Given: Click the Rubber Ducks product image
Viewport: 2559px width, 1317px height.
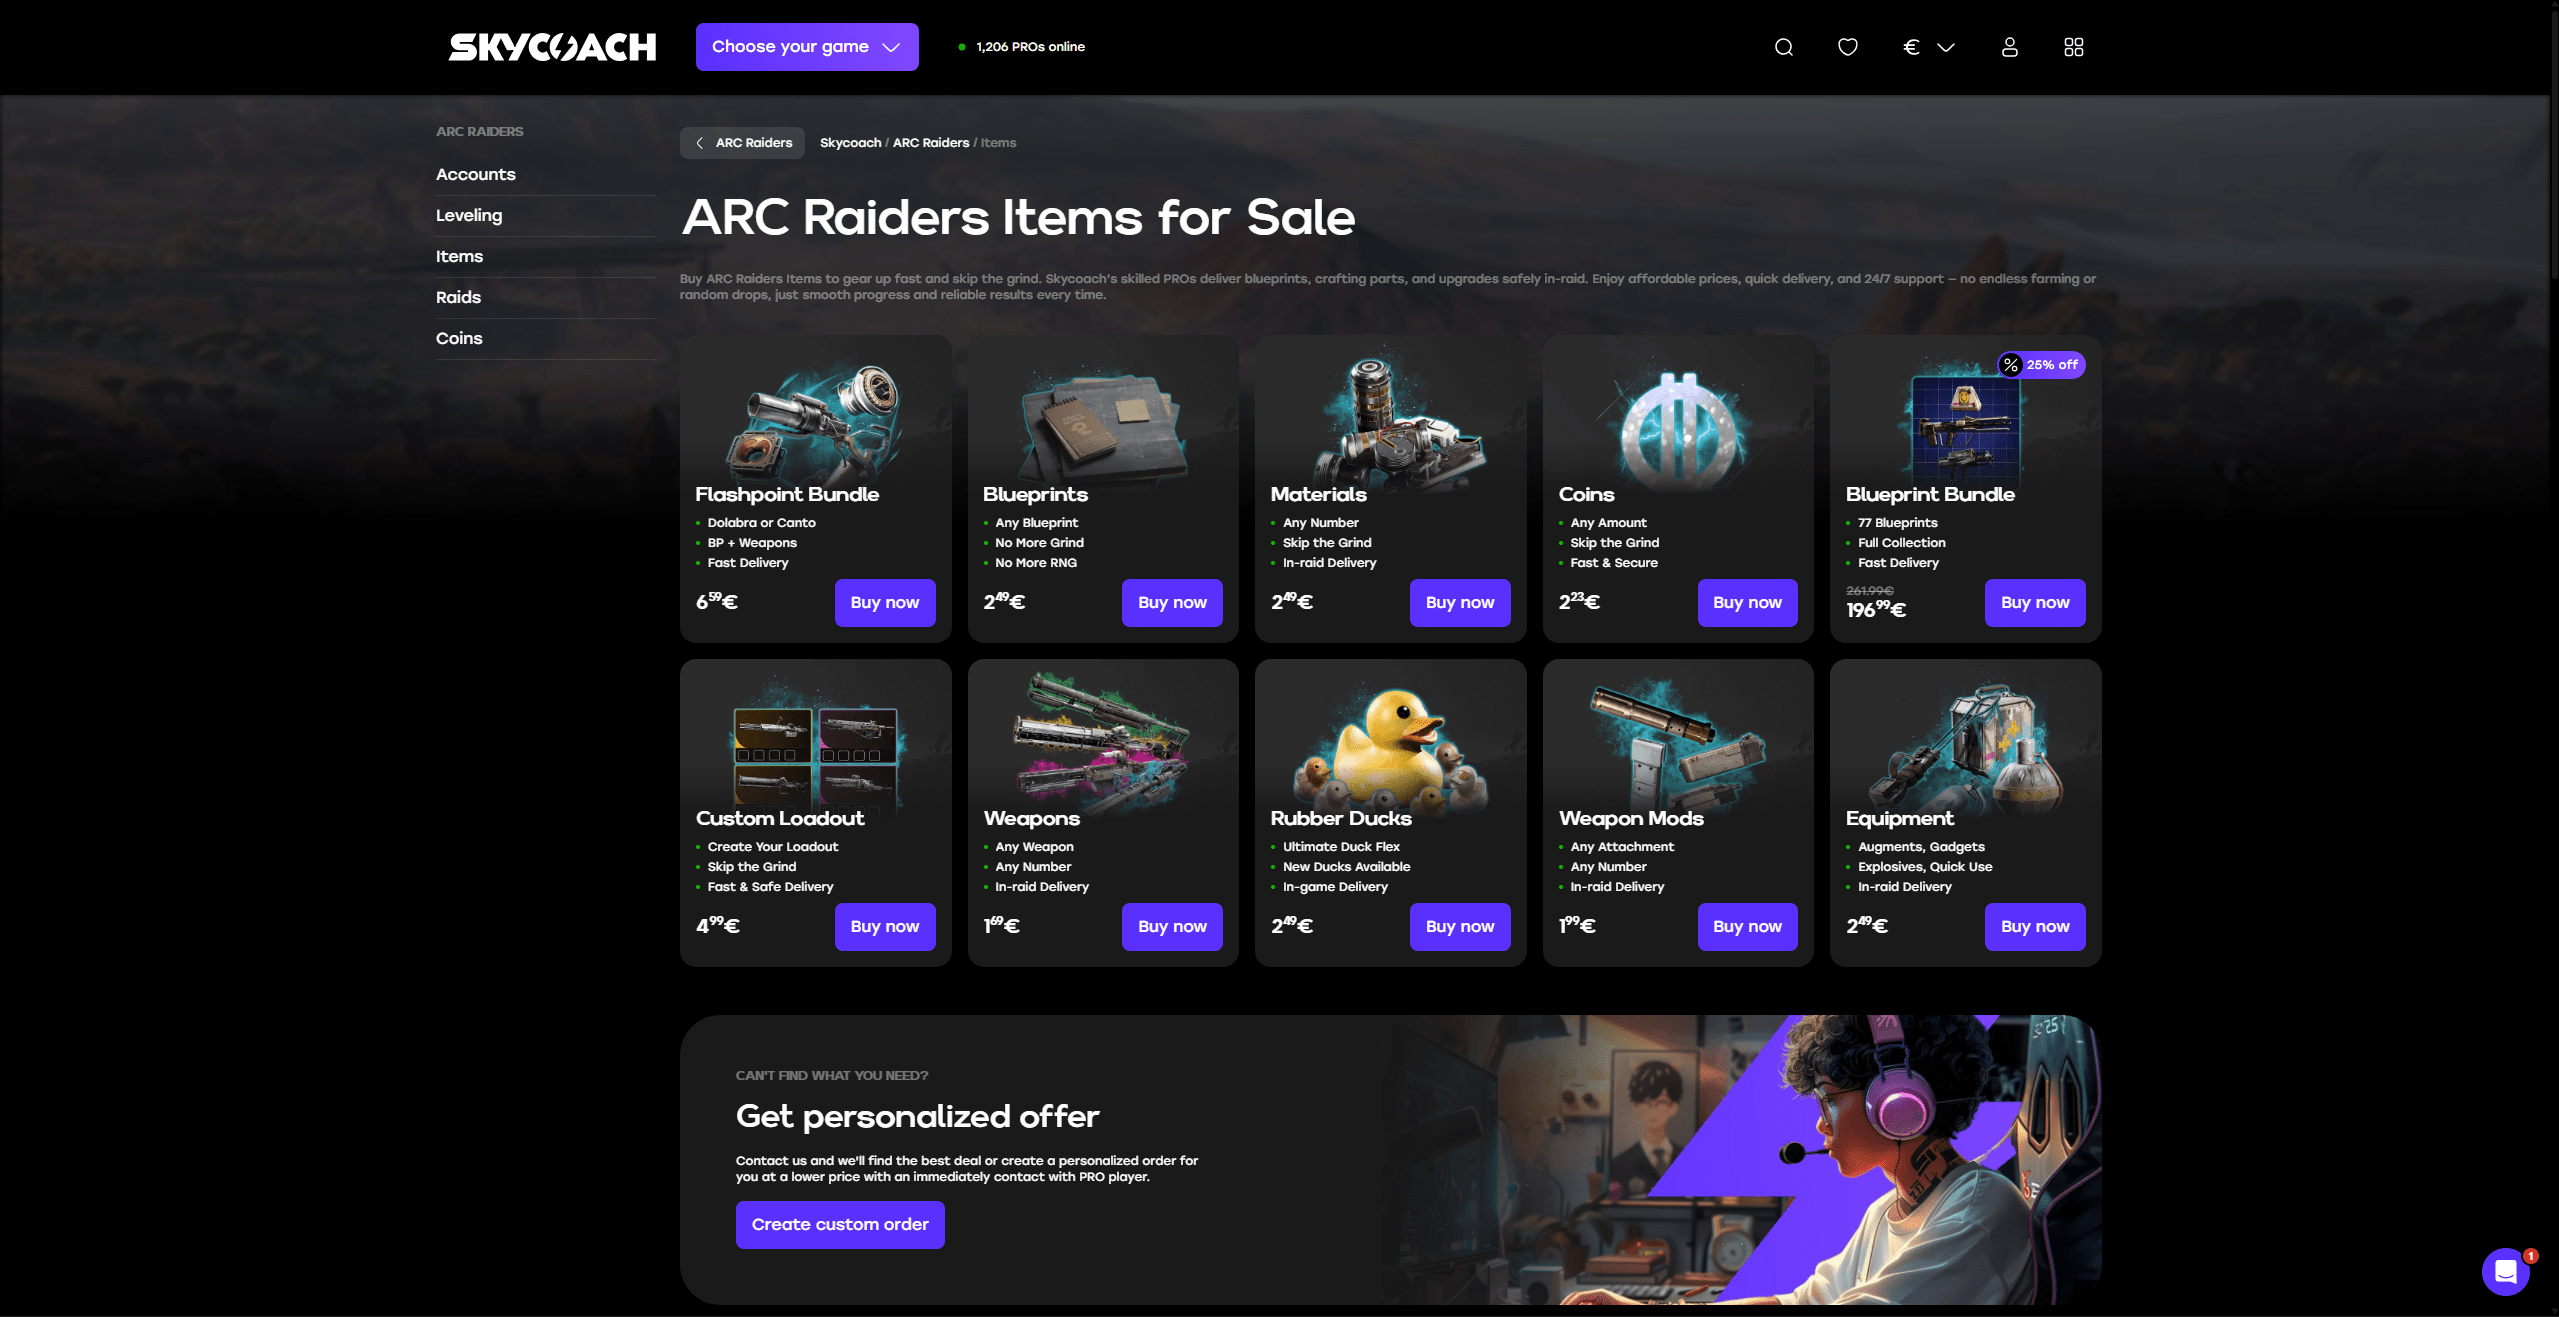Looking at the screenshot, I should point(1390,745).
